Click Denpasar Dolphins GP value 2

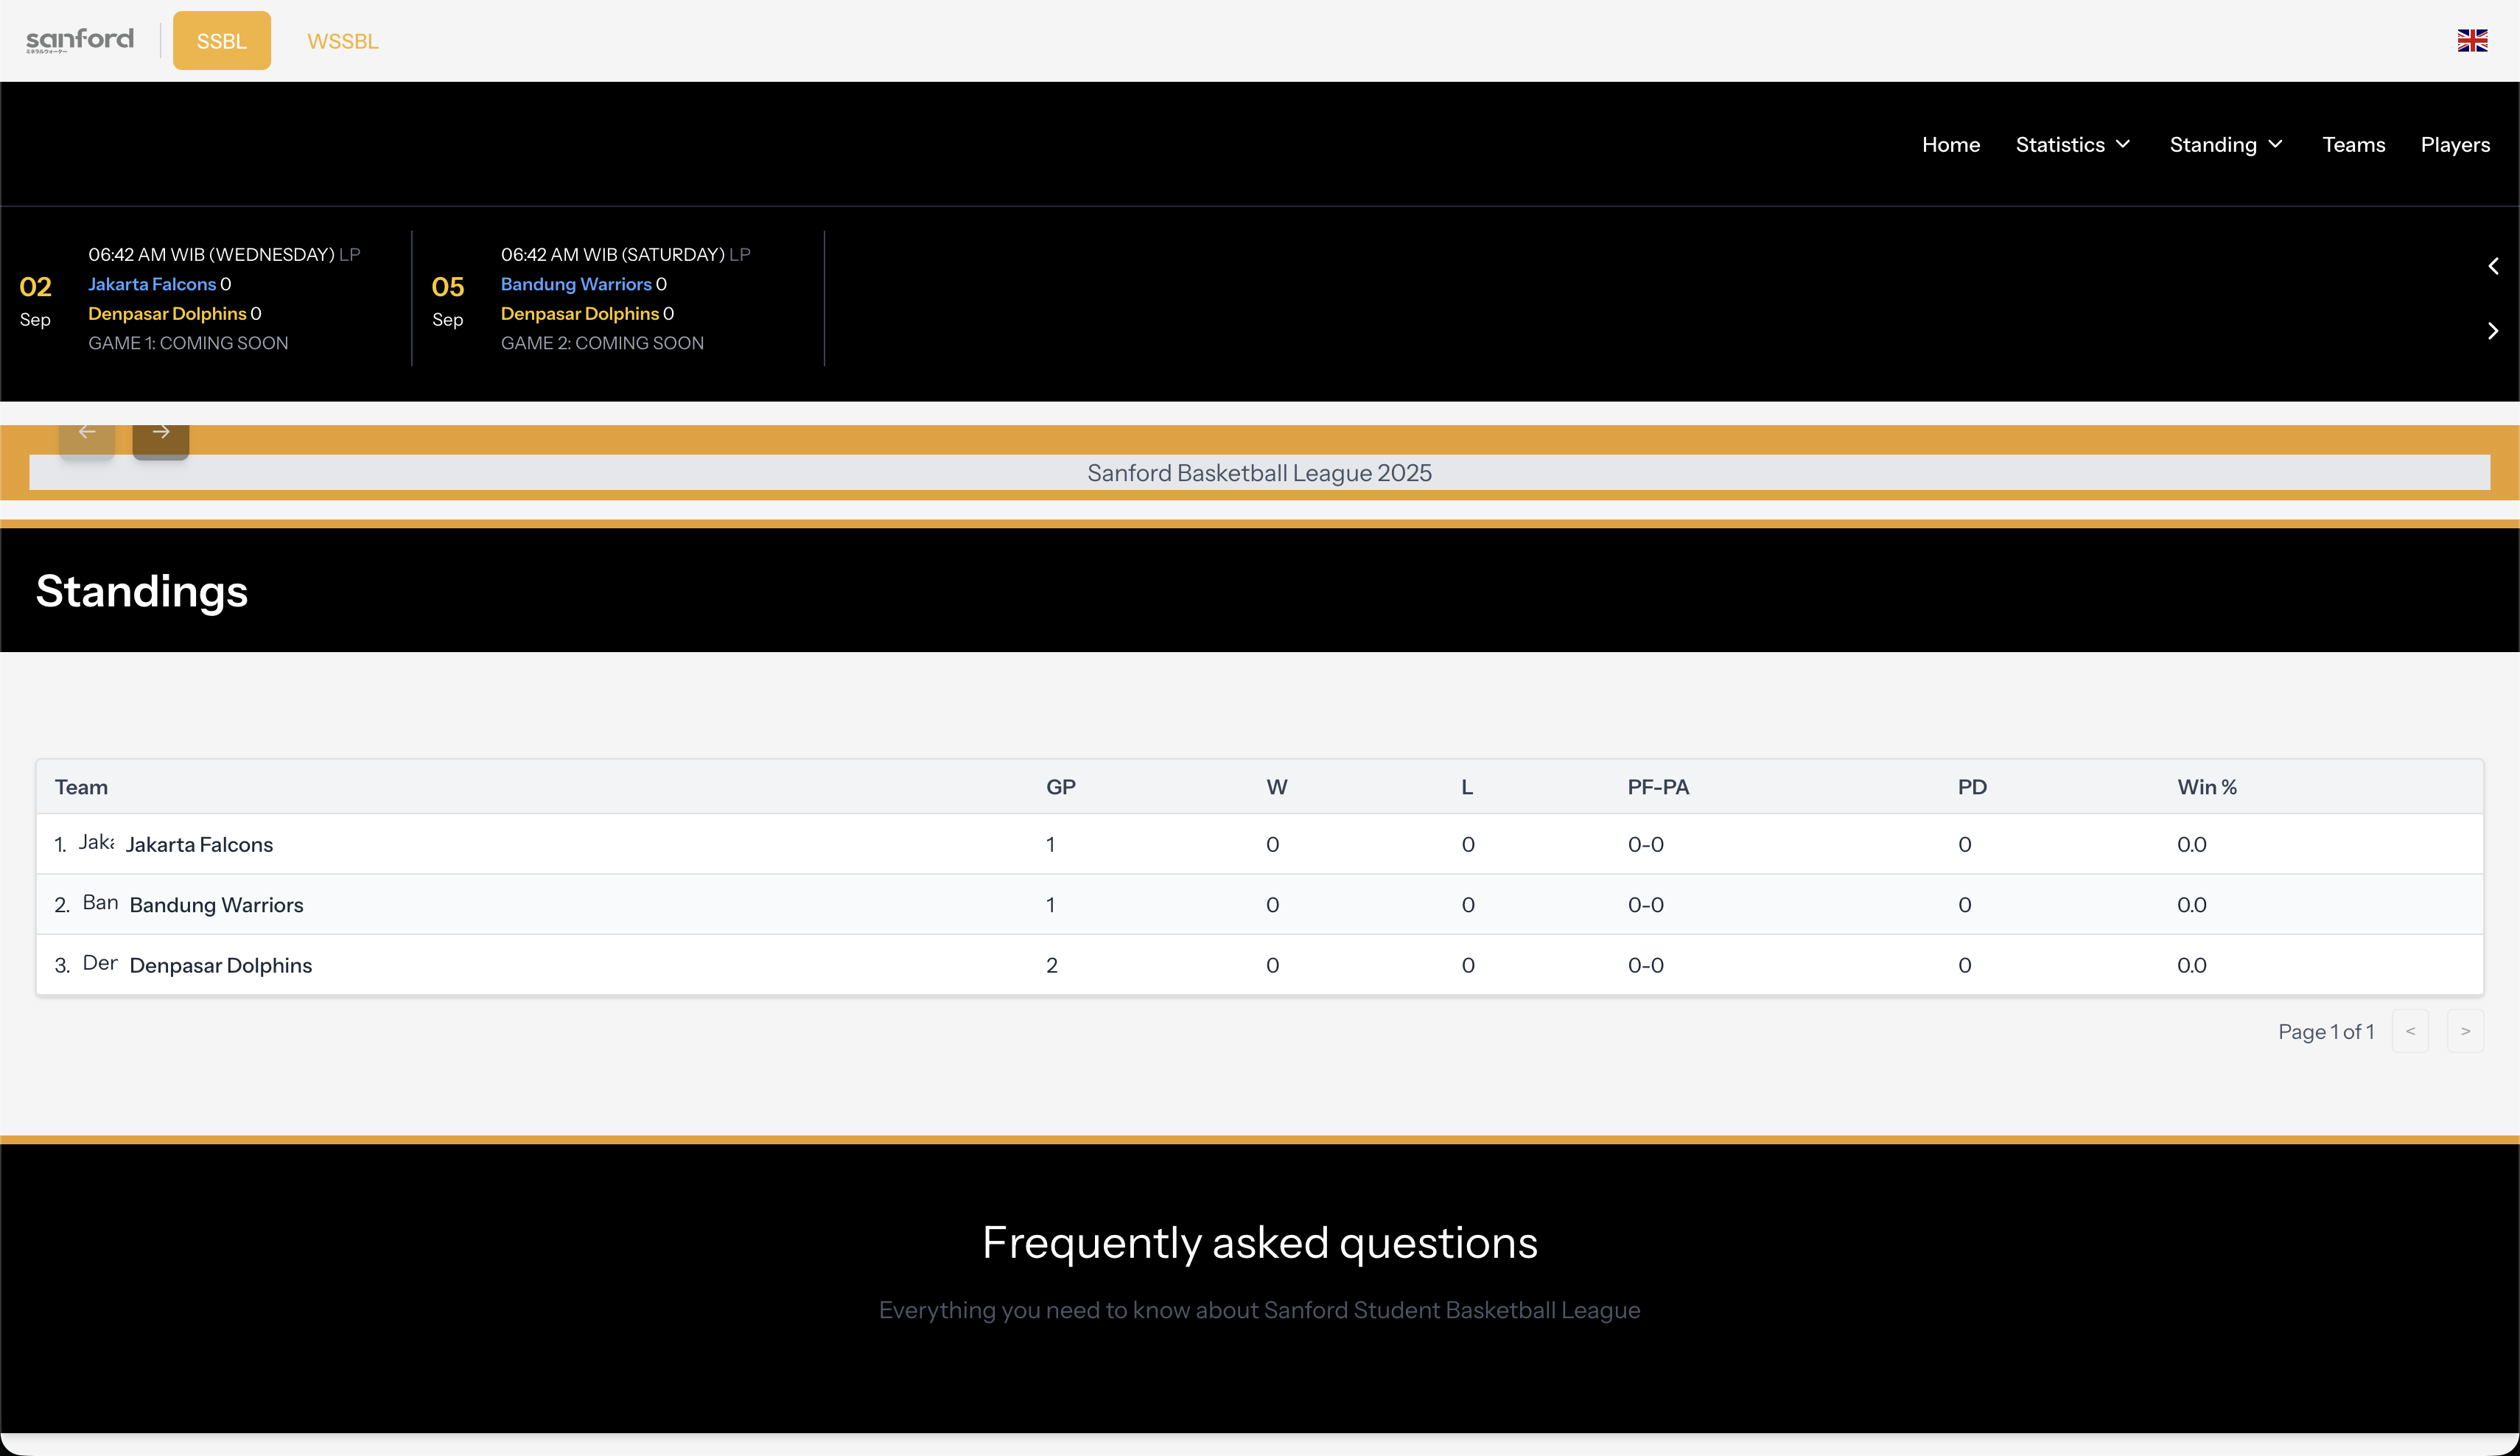pyautogui.click(x=1052, y=966)
